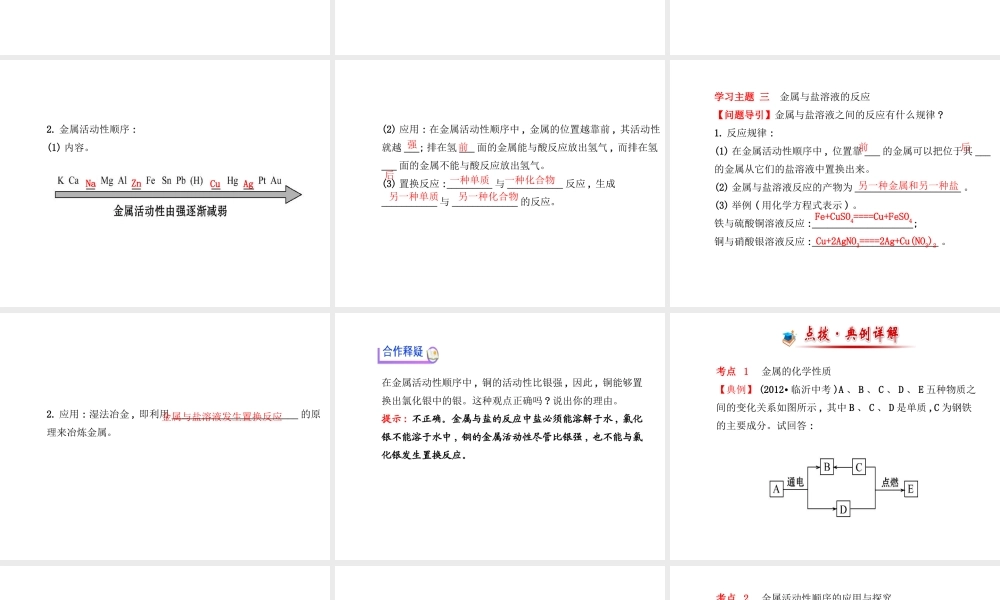Click the red 提示 label
The height and width of the screenshot is (600, 1000).
pos(393,419)
